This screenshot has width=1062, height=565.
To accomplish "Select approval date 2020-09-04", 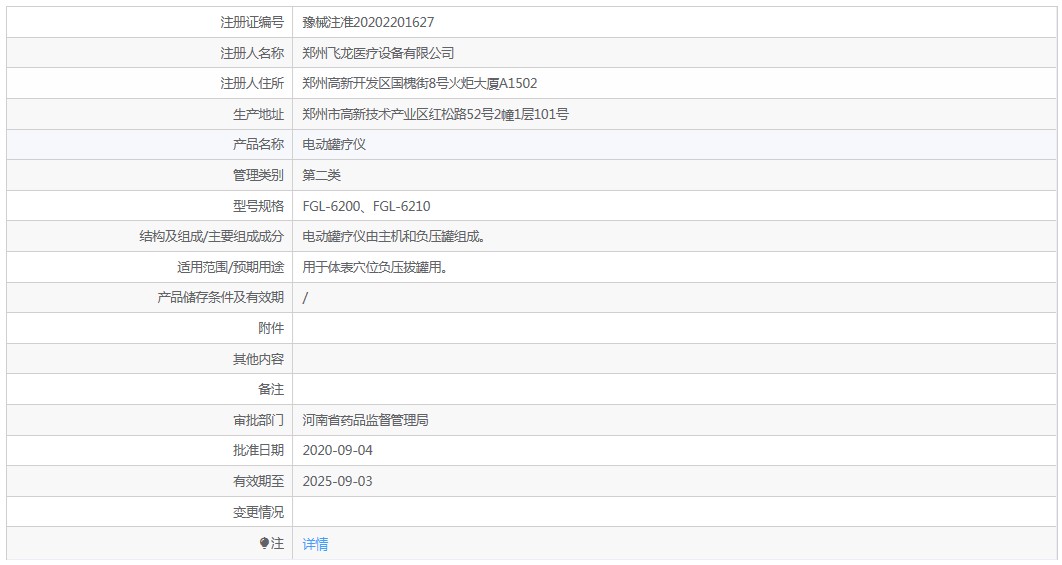I will [x=337, y=451].
